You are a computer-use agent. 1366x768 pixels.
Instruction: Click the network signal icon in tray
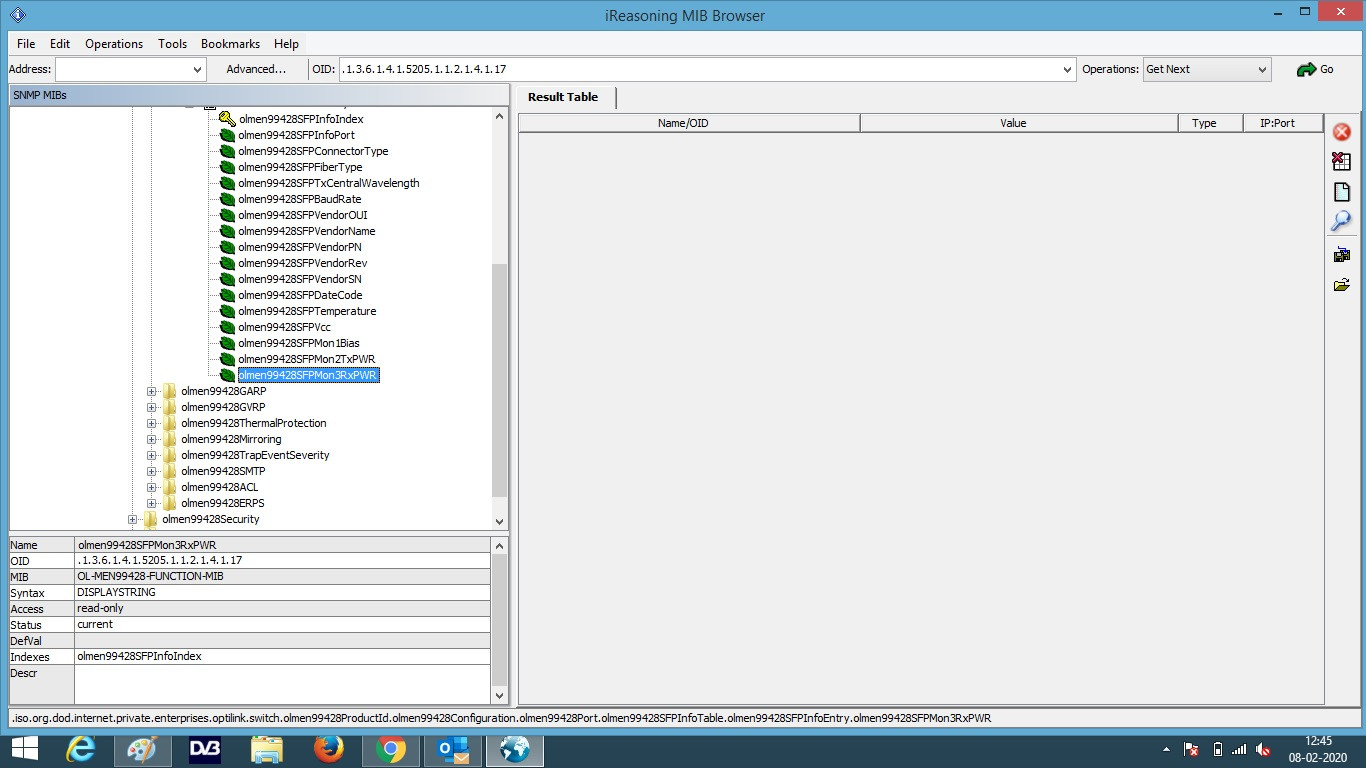pos(1240,750)
